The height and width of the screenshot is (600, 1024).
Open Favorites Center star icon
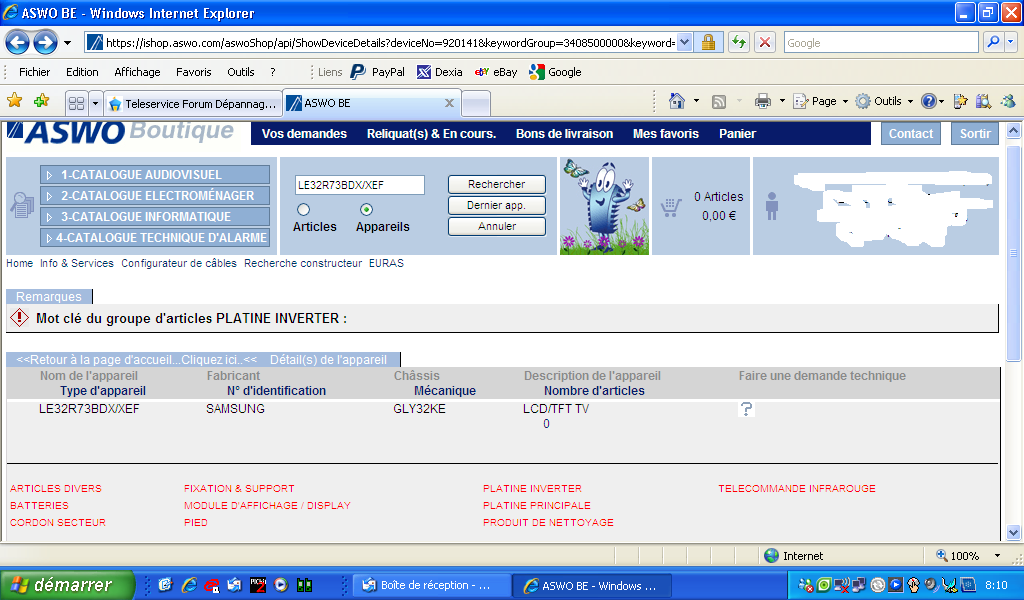click(x=14, y=101)
